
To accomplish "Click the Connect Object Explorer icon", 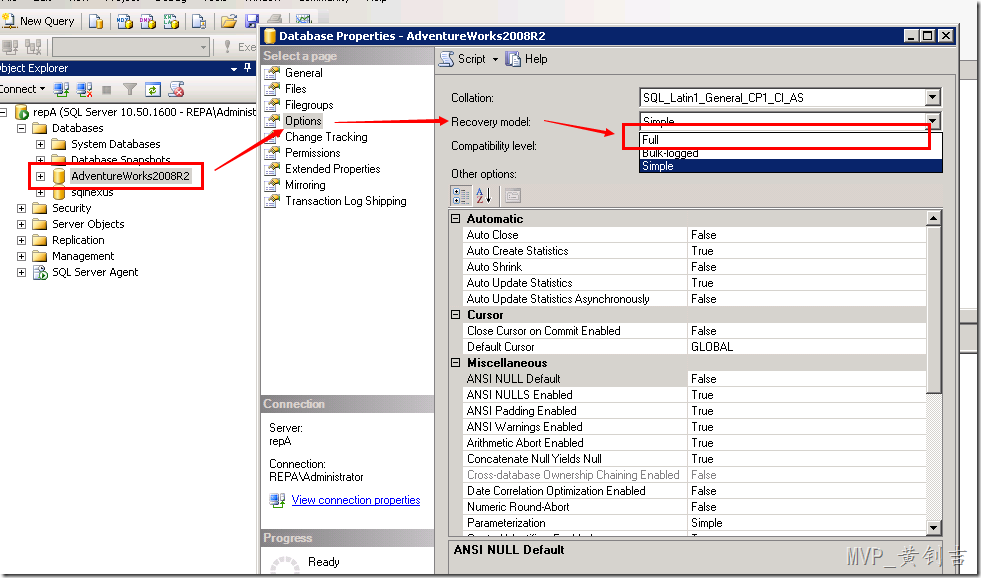I will coord(61,89).
